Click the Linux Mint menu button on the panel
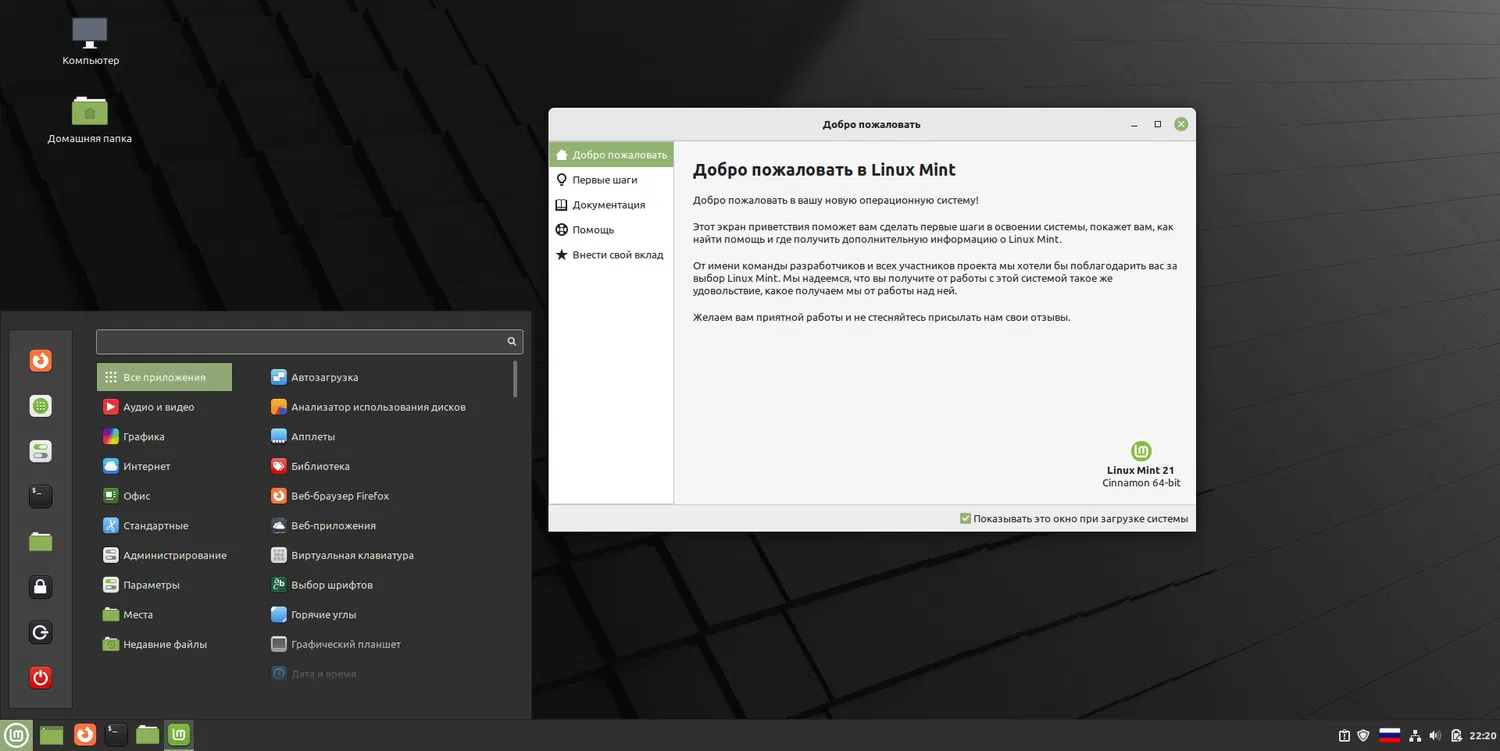The image size is (1500, 751). (17, 735)
